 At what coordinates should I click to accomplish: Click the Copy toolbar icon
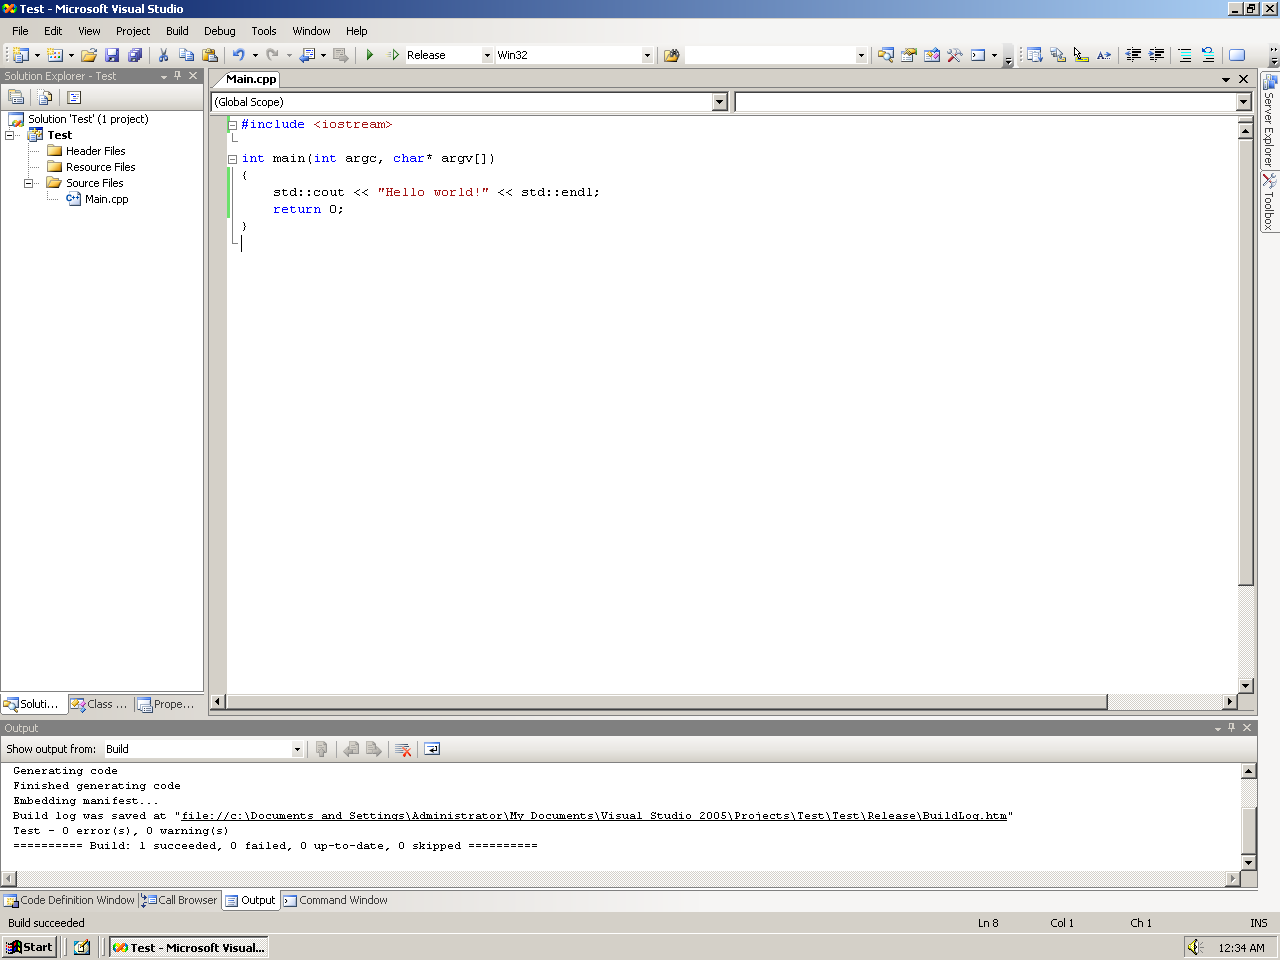(186, 55)
